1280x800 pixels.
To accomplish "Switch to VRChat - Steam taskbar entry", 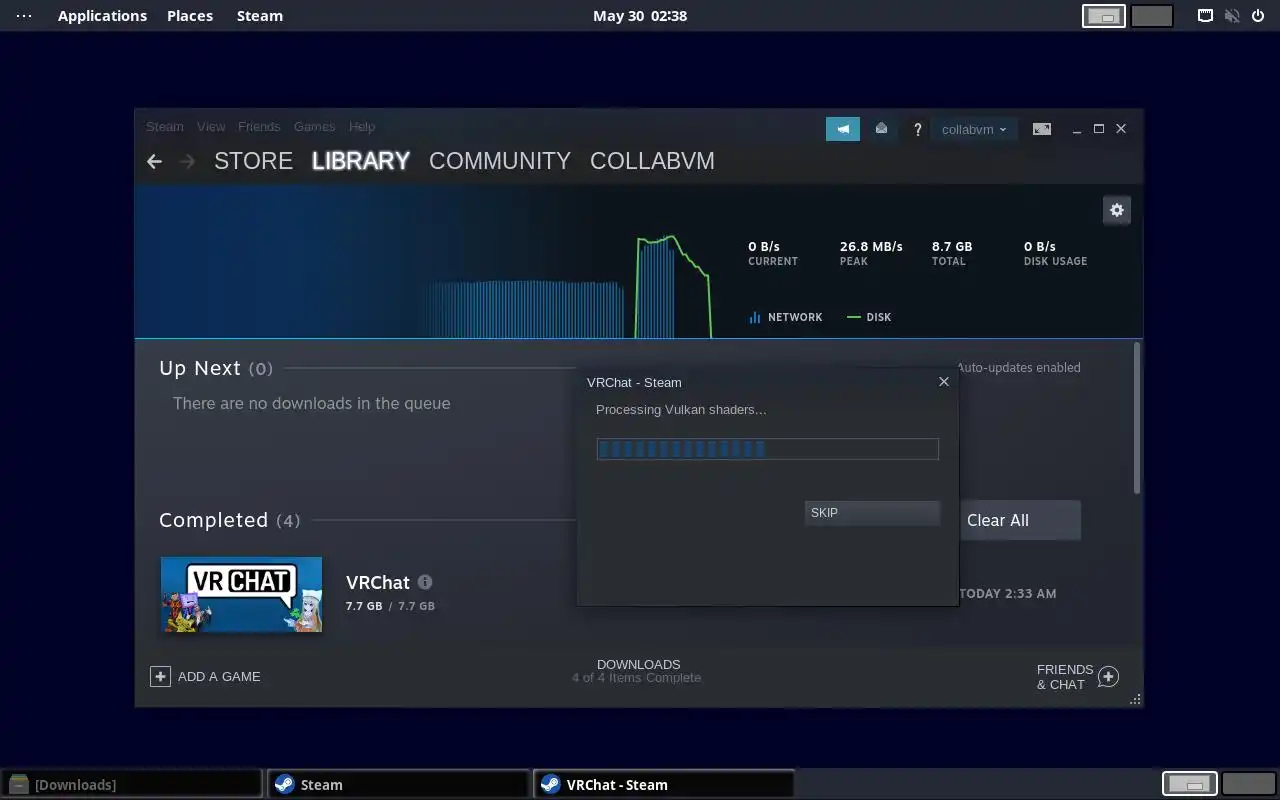I will pyautogui.click(x=664, y=784).
